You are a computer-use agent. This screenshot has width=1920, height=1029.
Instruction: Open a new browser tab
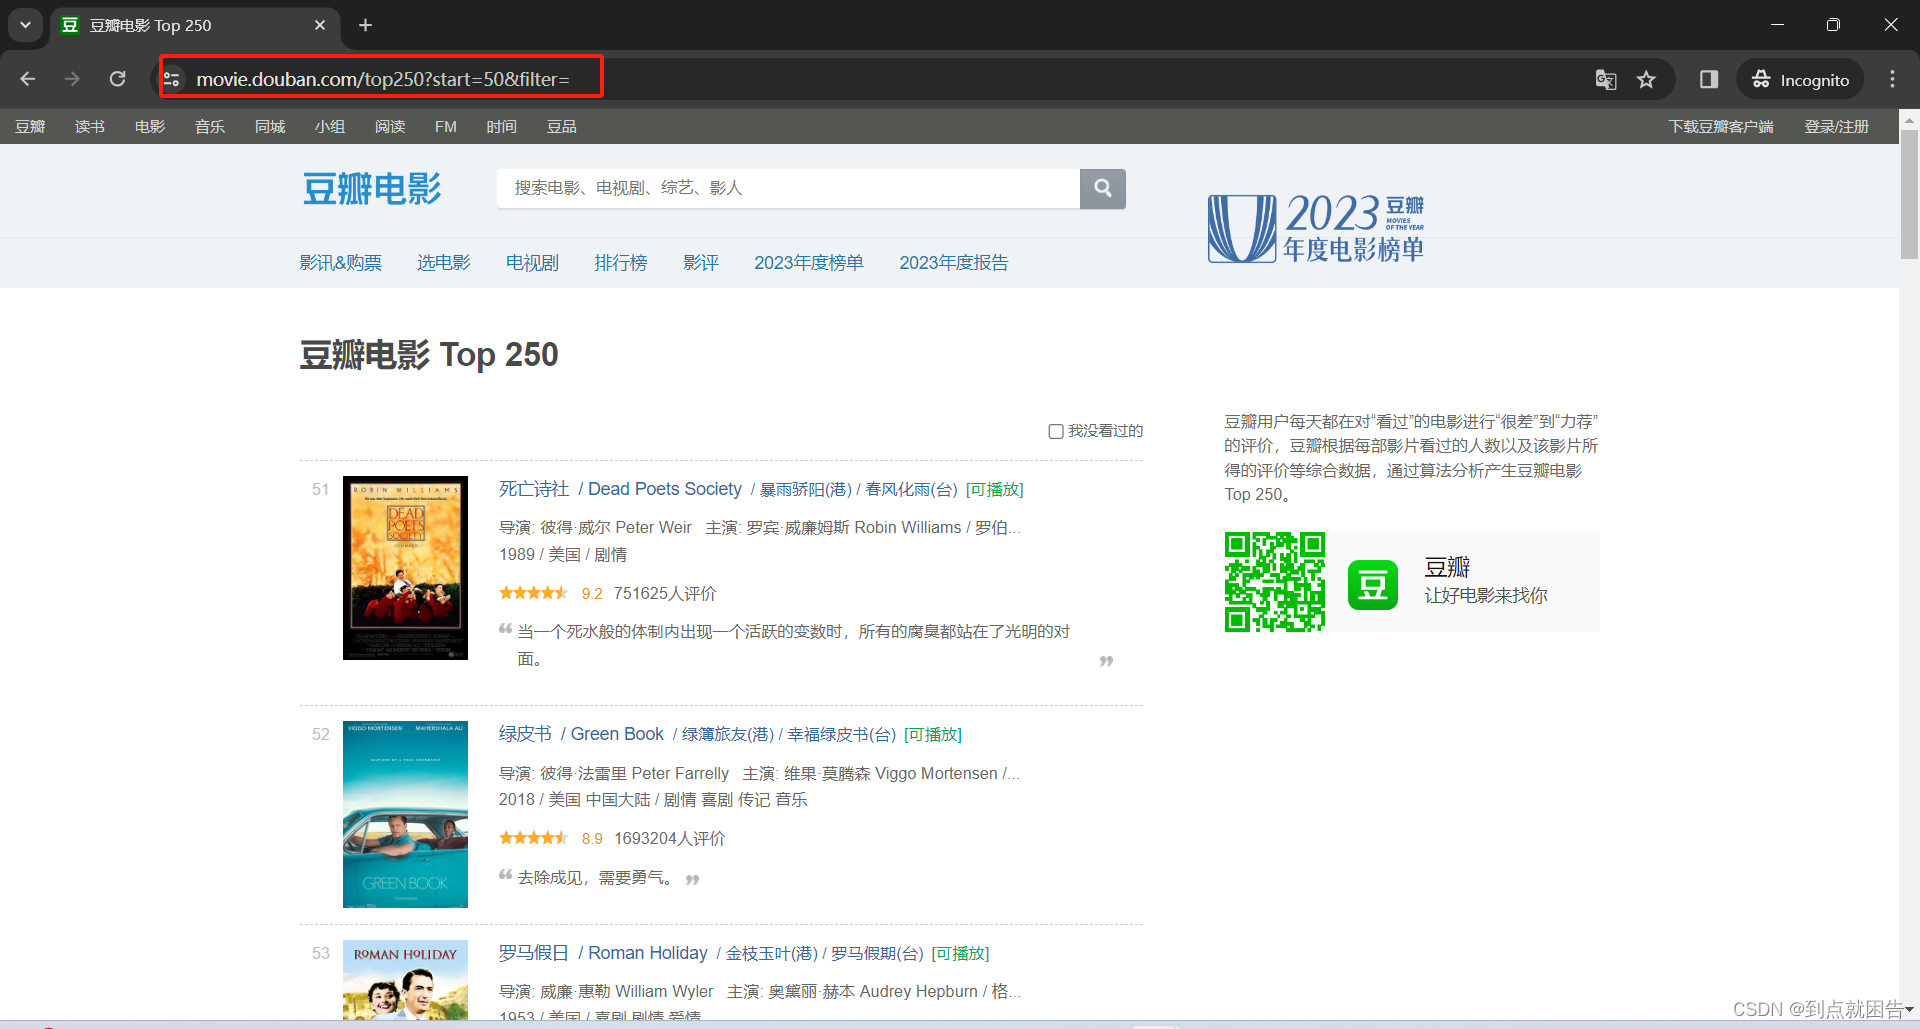pyautogui.click(x=365, y=25)
